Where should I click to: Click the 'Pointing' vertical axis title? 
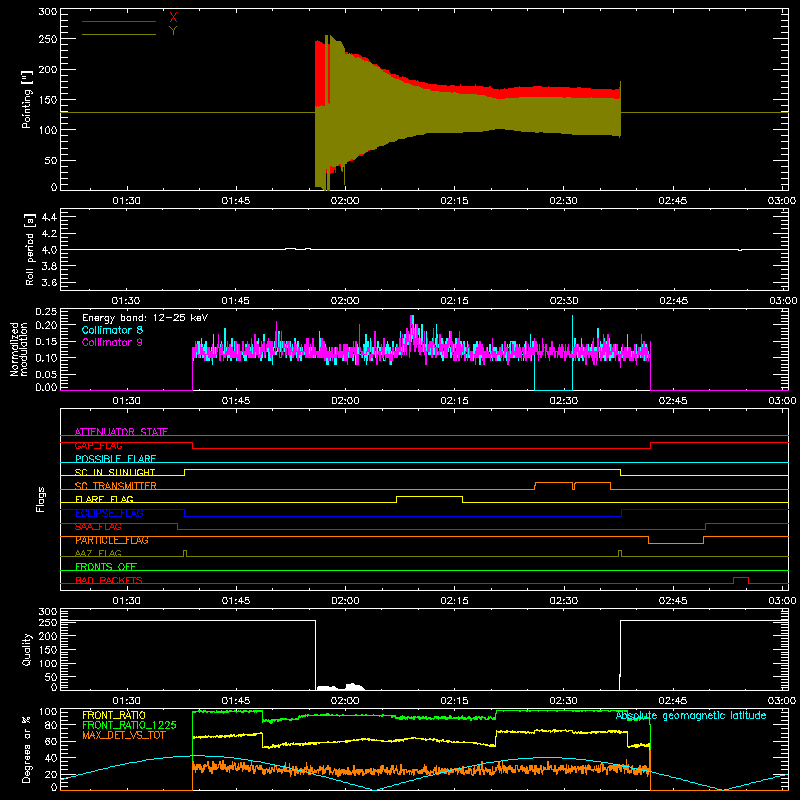tap(27, 99)
